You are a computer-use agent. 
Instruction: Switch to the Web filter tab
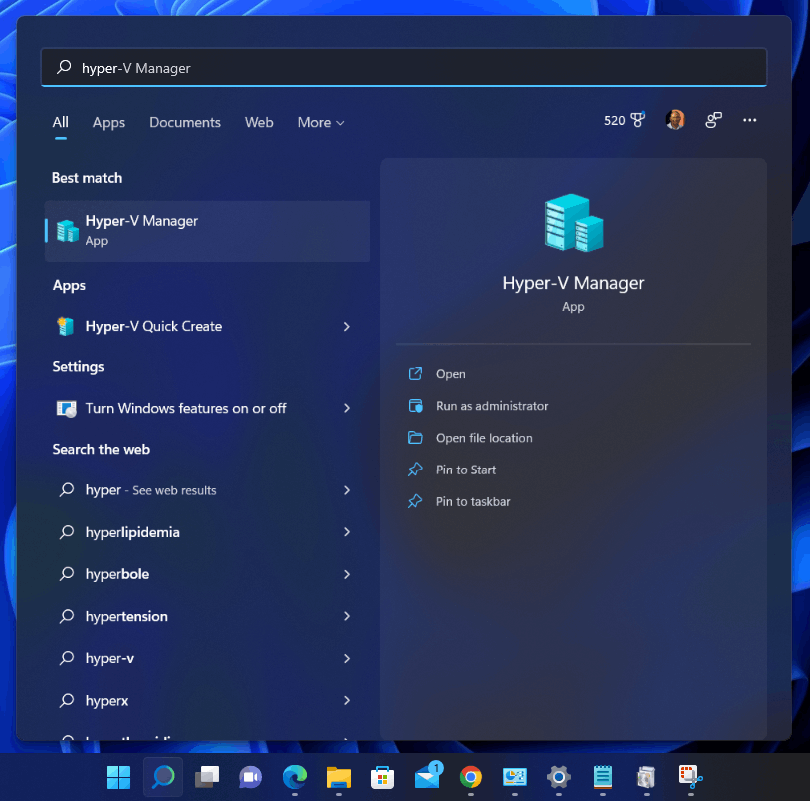pos(259,122)
